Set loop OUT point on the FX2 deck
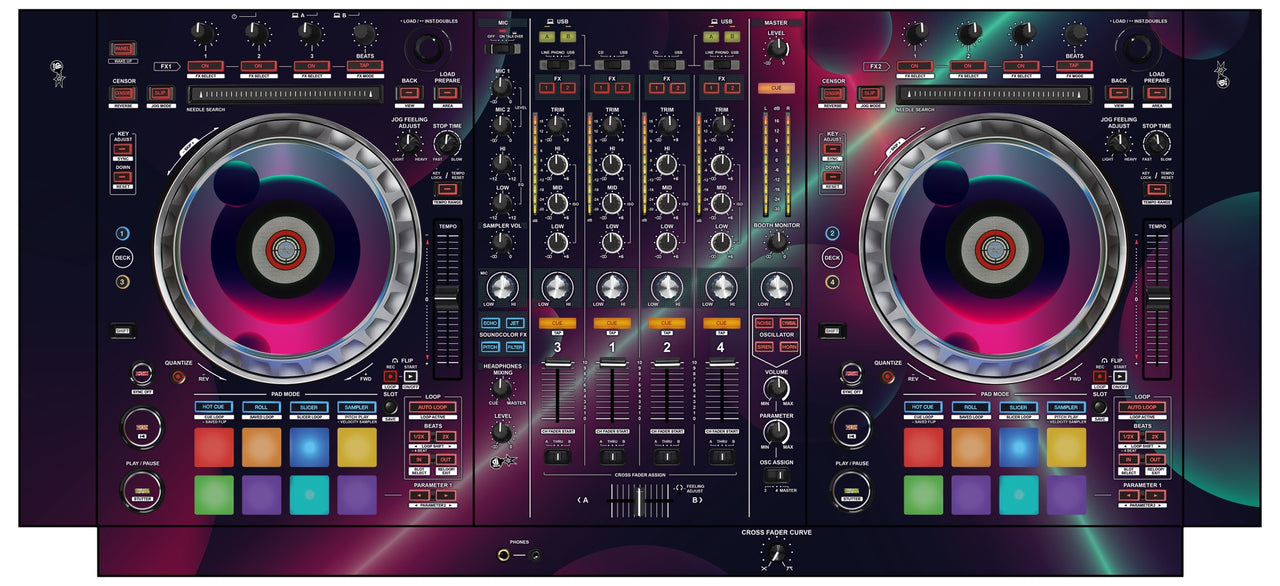 coord(1157,460)
